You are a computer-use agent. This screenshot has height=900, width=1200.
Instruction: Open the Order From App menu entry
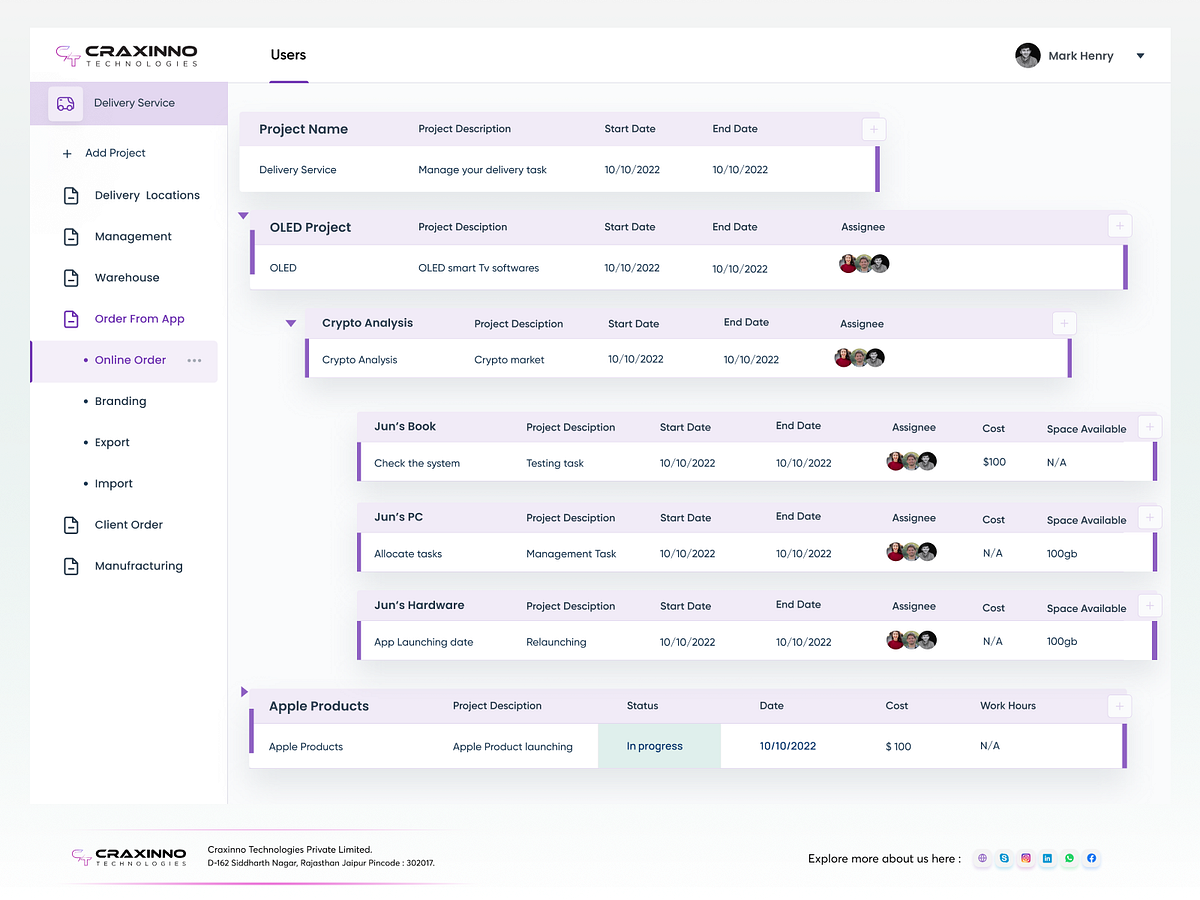point(139,318)
